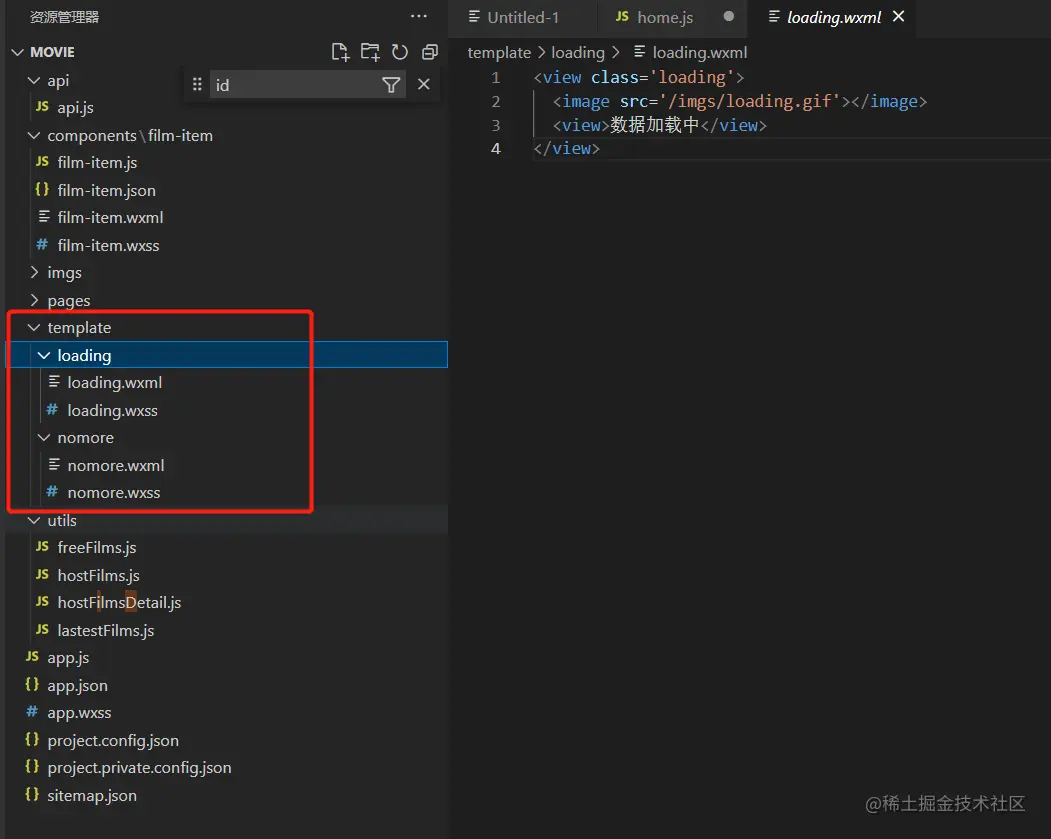The height and width of the screenshot is (839, 1051).
Task: Expand the imgs folder
Action: (34, 272)
